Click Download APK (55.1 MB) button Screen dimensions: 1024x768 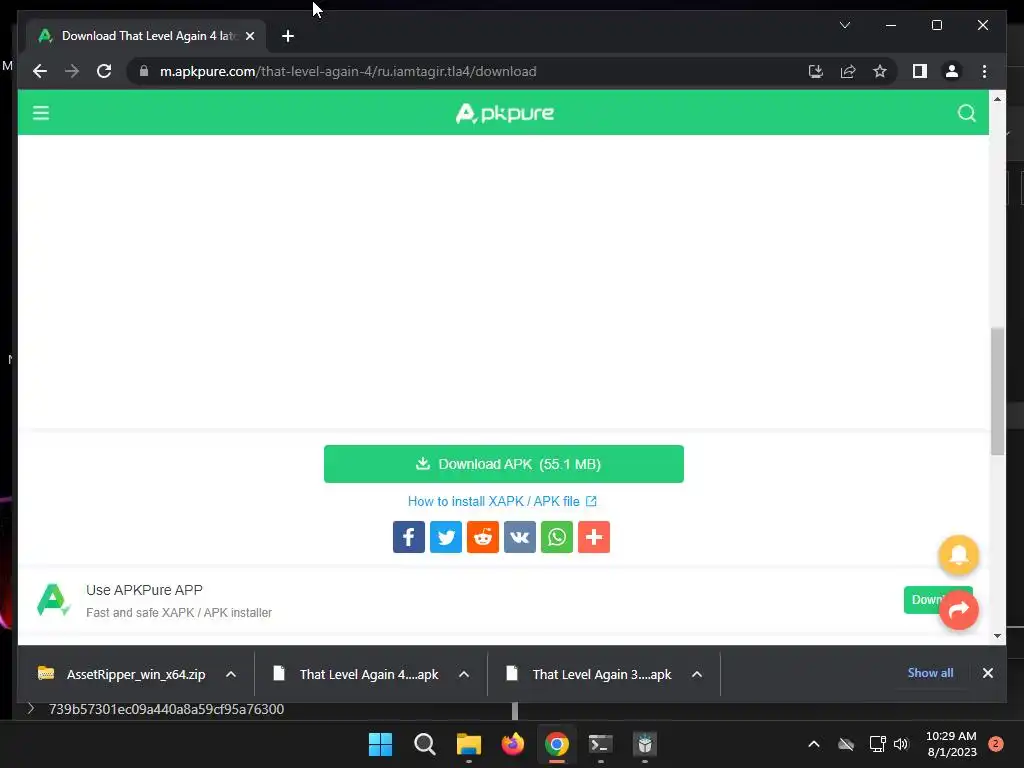pyautogui.click(x=504, y=464)
